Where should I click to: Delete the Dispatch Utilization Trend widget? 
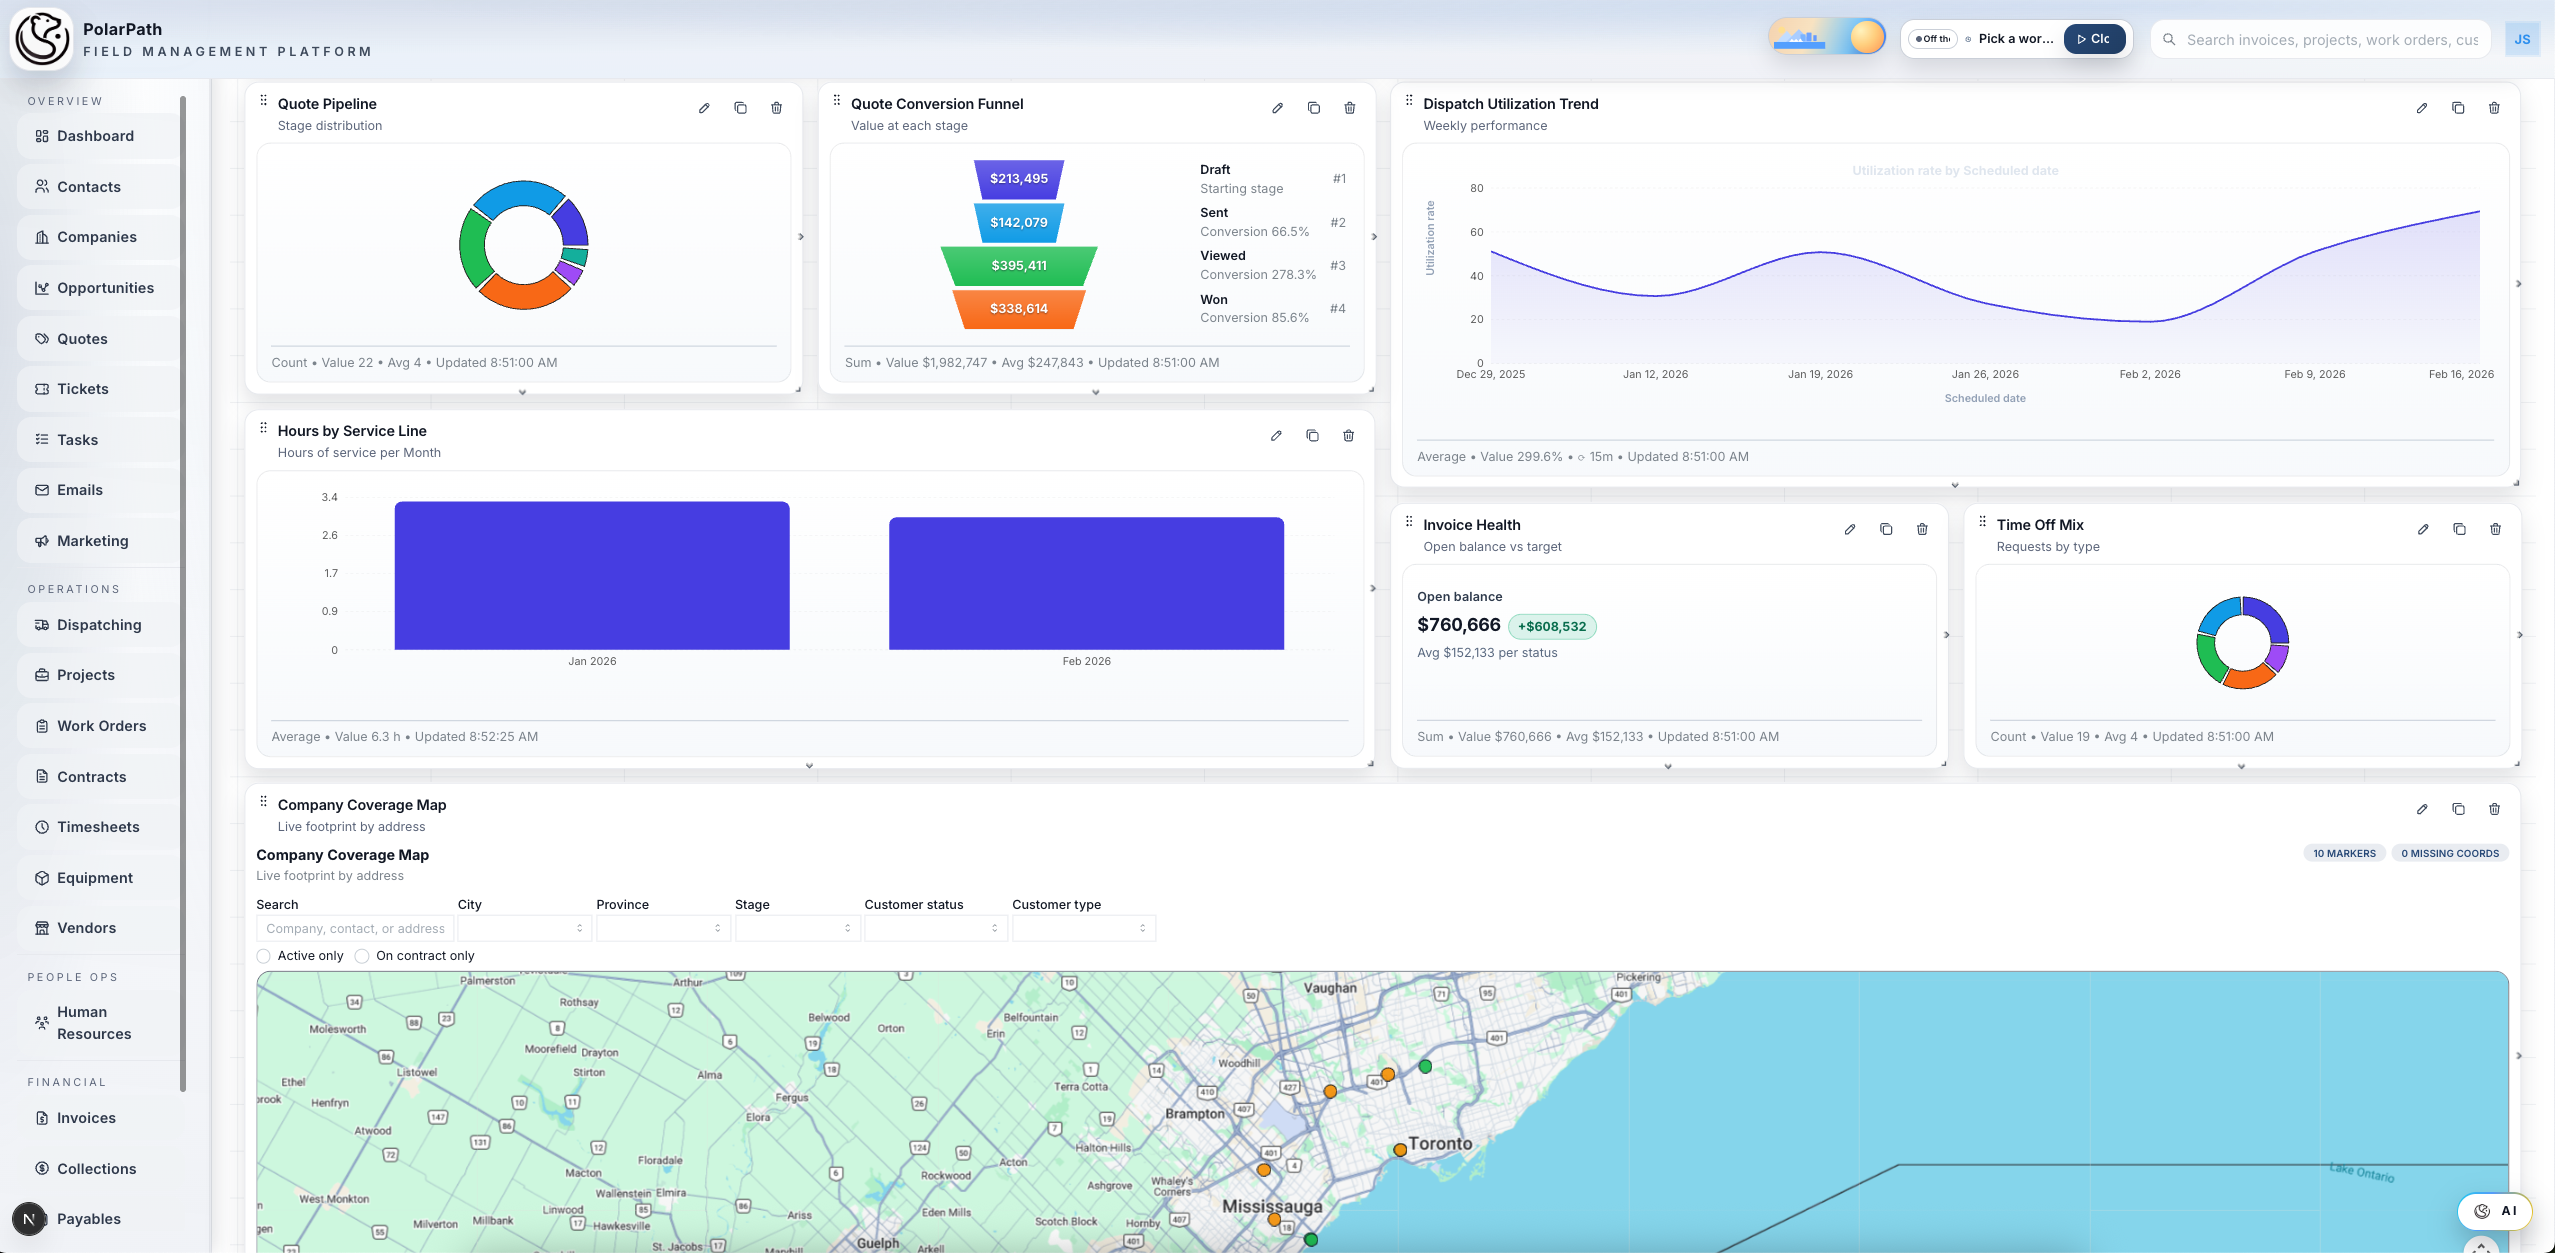coord(2494,108)
